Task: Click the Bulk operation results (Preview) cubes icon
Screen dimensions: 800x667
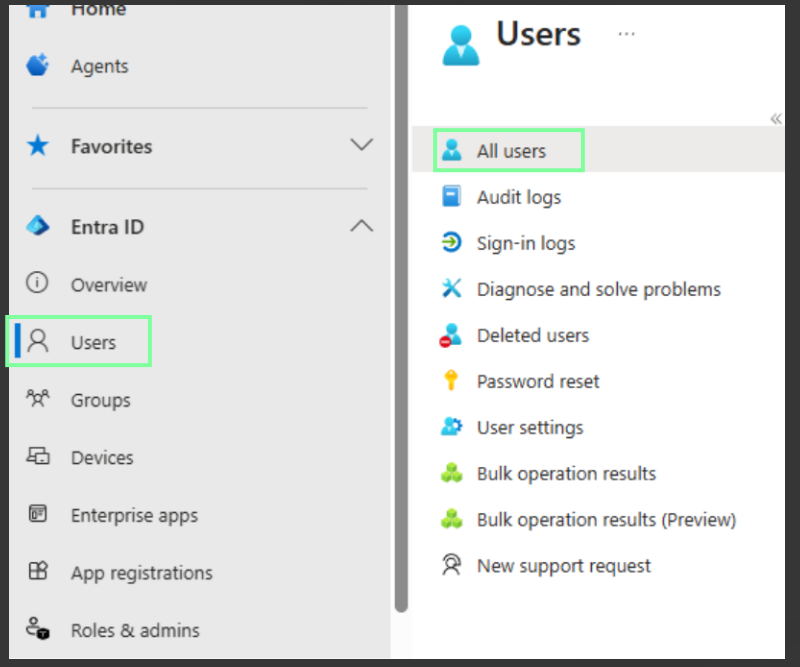Action: pyautogui.click(x=452, y=519)
